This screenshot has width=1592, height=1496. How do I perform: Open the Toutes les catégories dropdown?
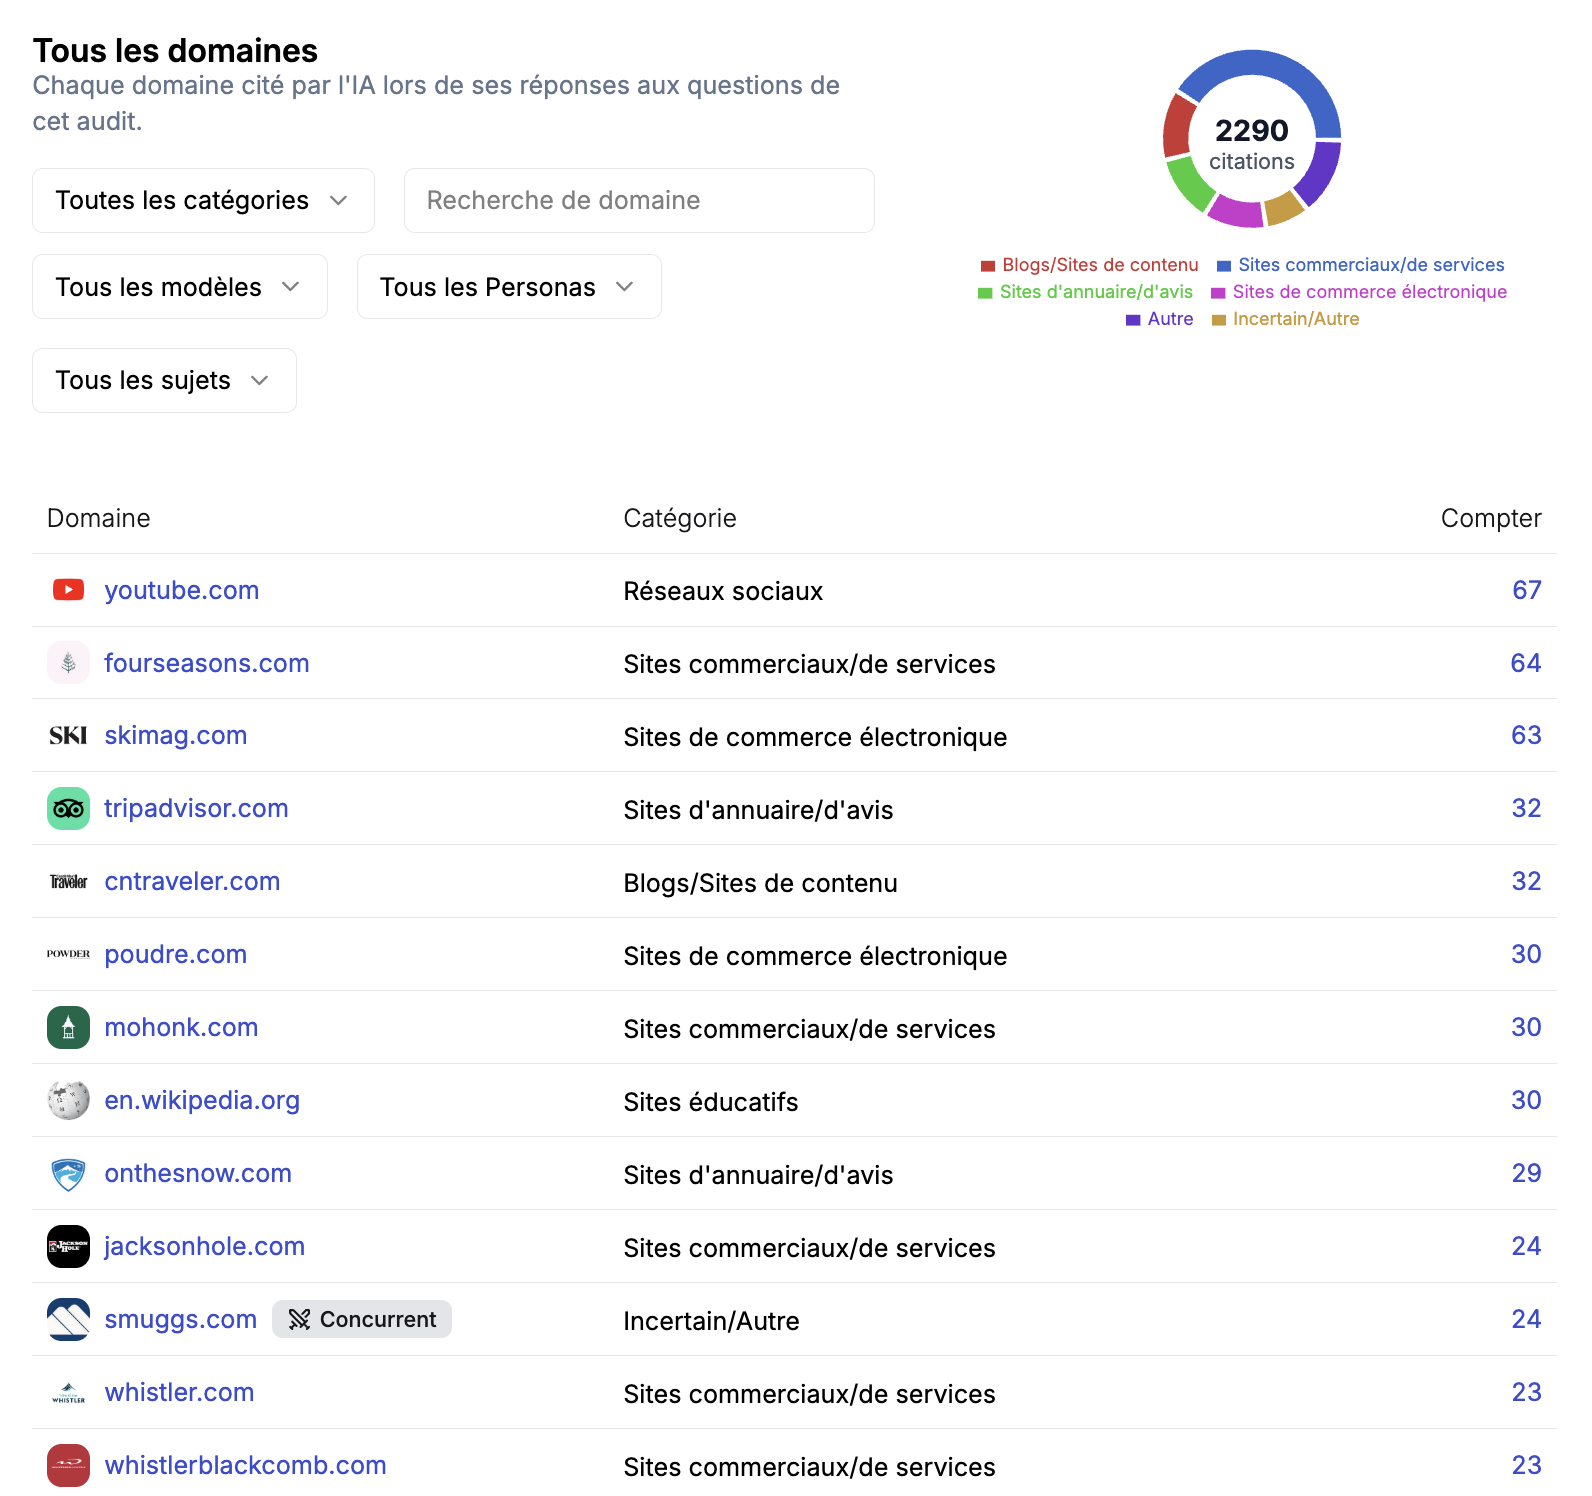203,200
